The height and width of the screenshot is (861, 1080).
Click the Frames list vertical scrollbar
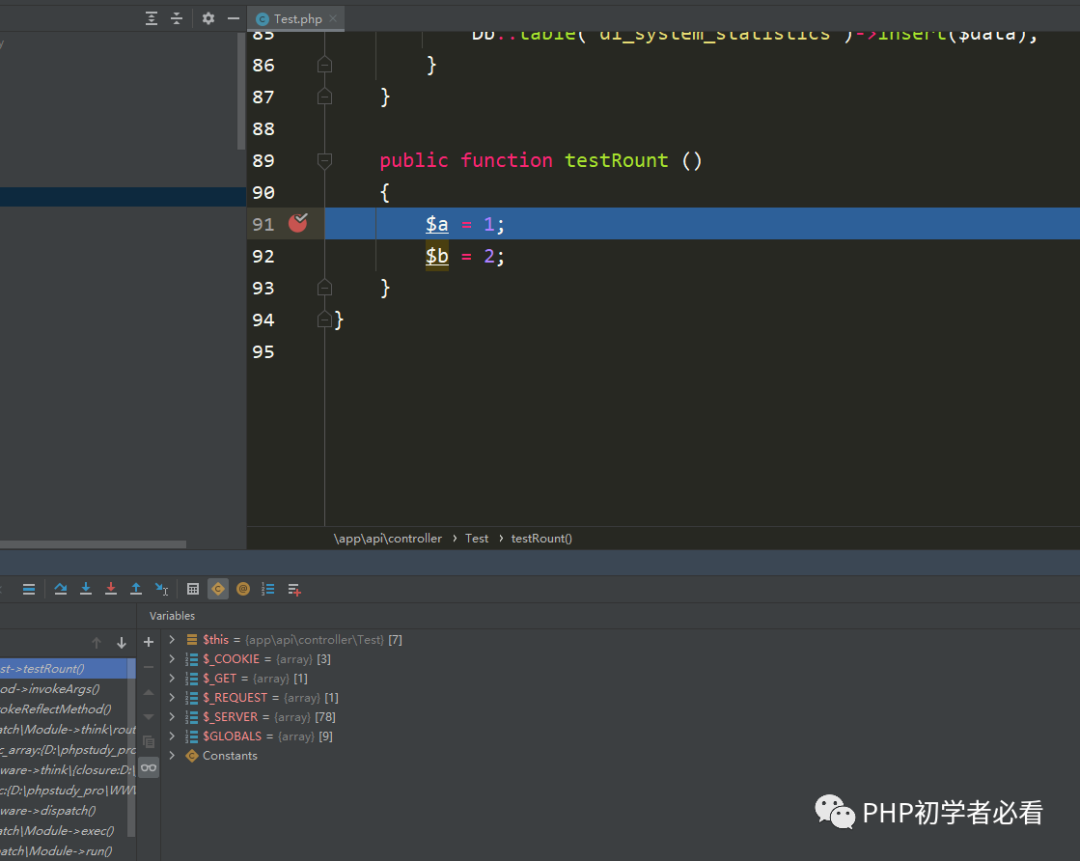click(132, 747)
